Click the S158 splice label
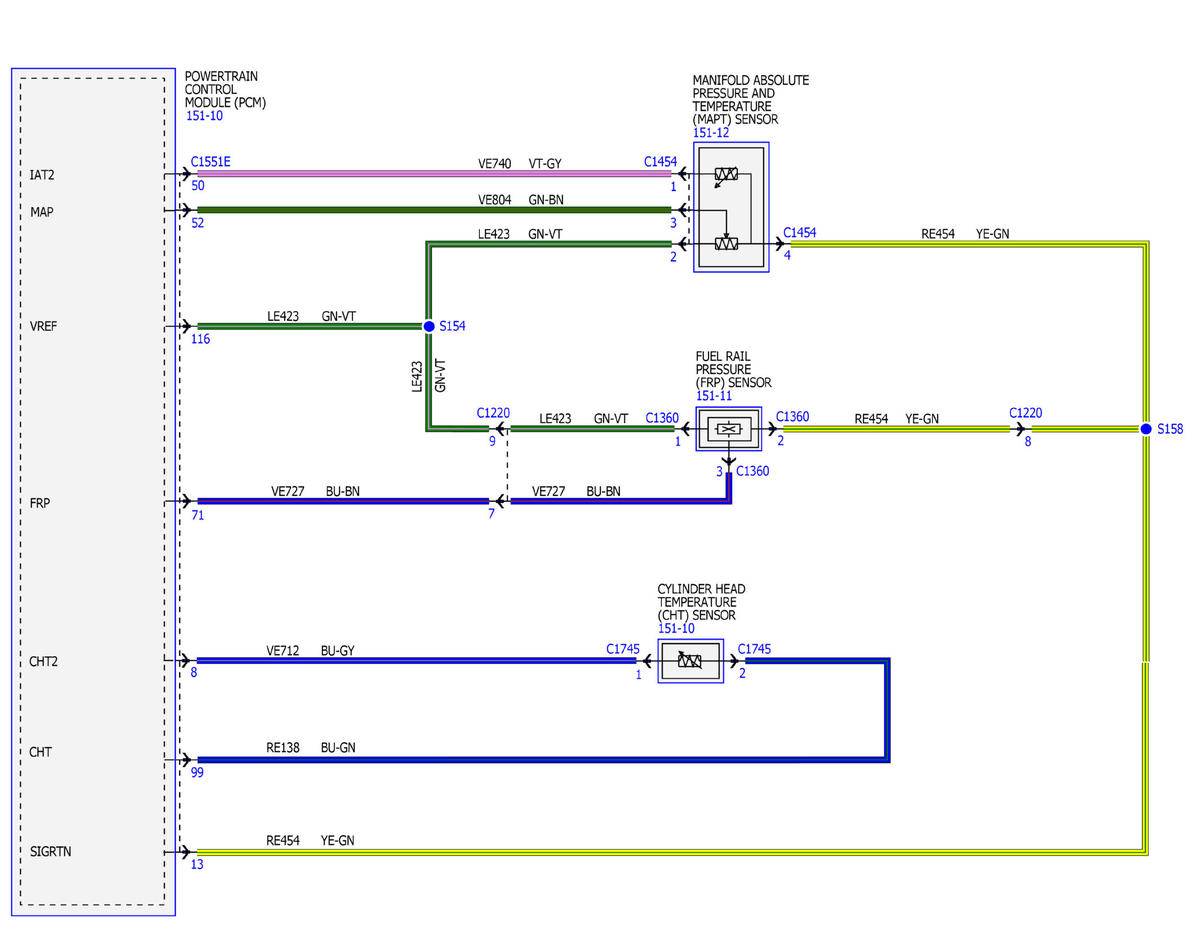This screenshot has width=1200, height=927. click(x=1170, y=429)
